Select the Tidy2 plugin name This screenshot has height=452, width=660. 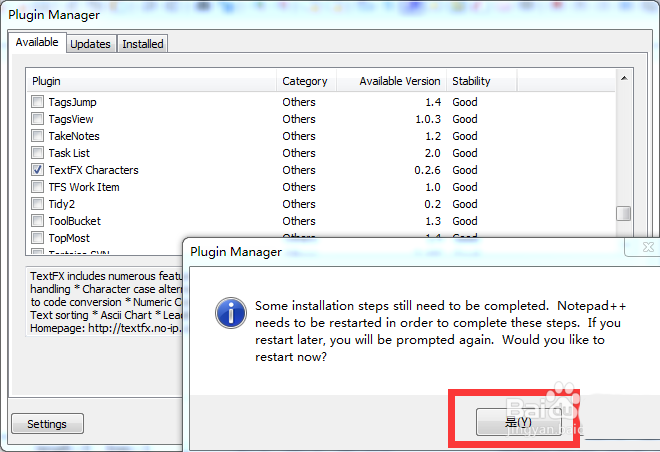pos(61,204)
